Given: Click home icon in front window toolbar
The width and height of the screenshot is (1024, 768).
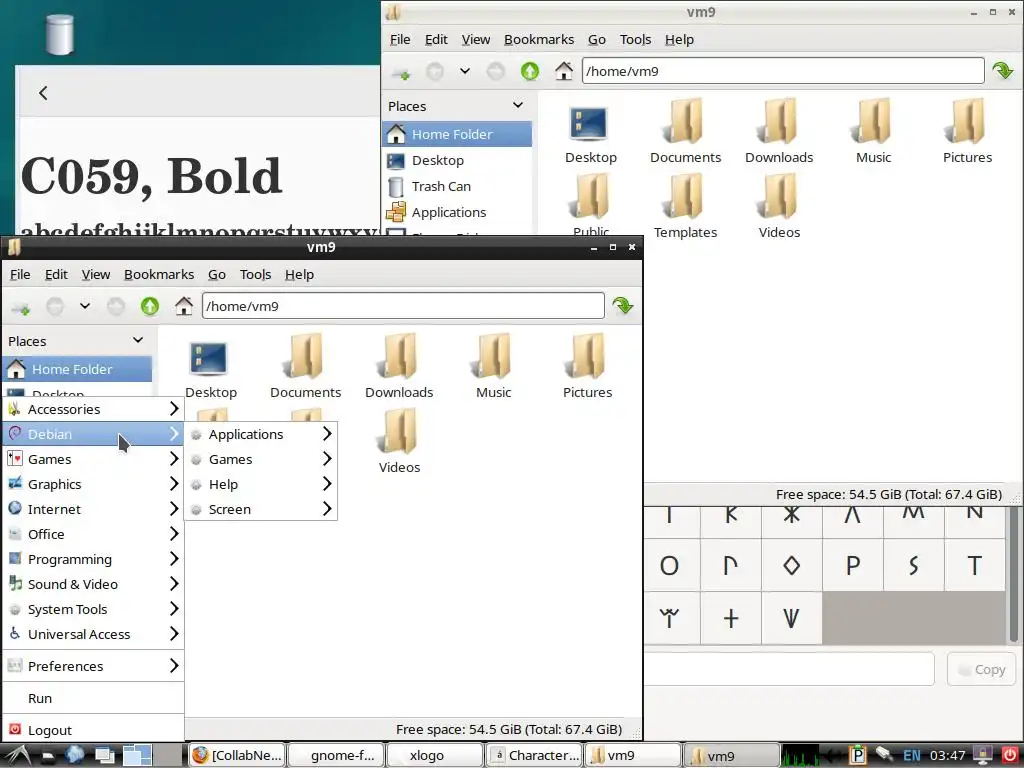Looking at the screenshot, I should (x=184, y=306).
